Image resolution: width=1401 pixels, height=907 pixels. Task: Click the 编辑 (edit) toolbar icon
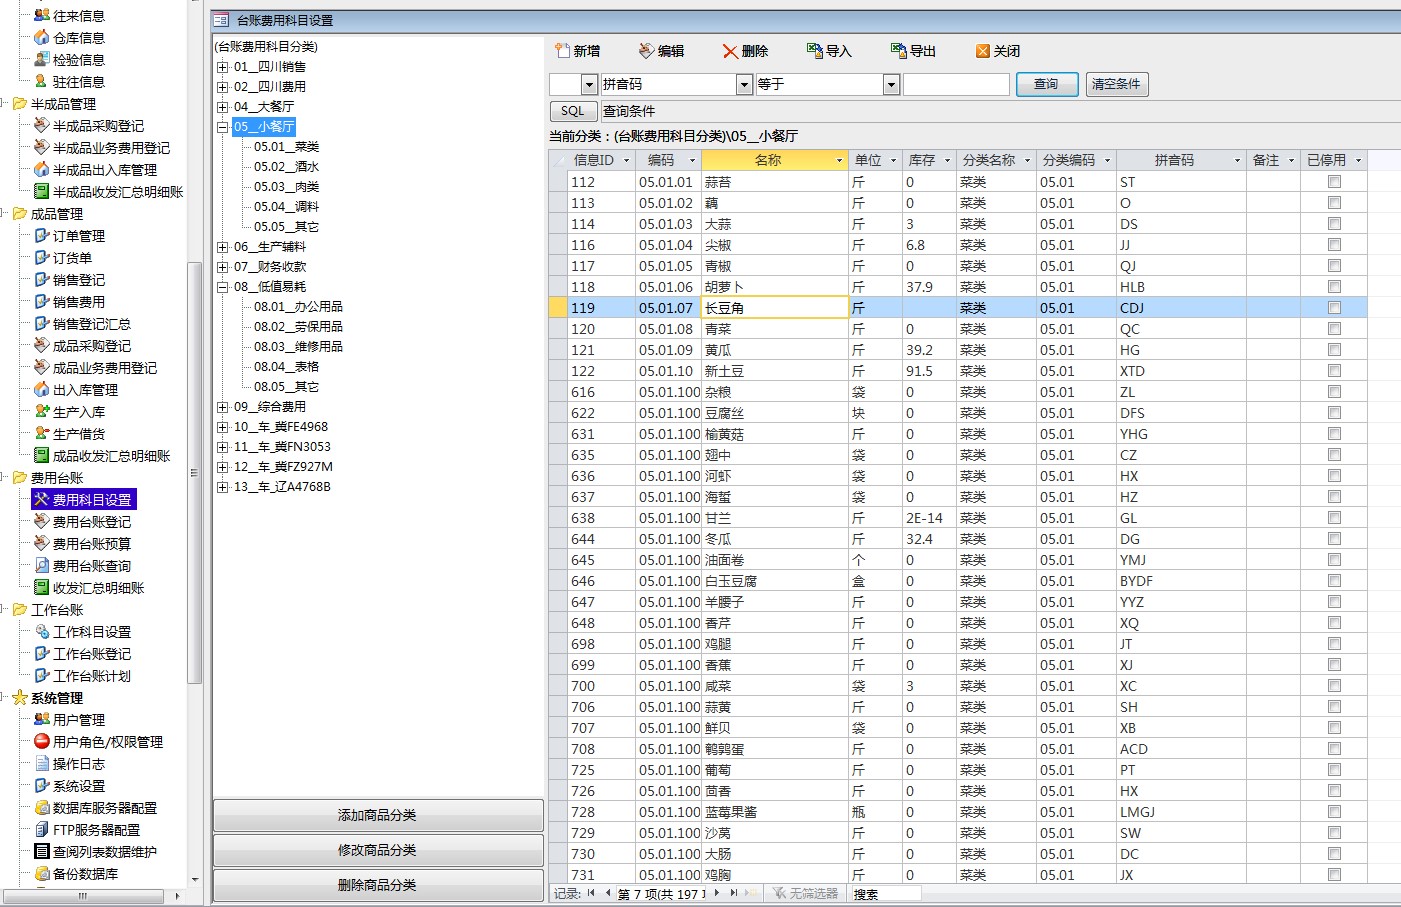pyautogui.click(x=646, y=51)
